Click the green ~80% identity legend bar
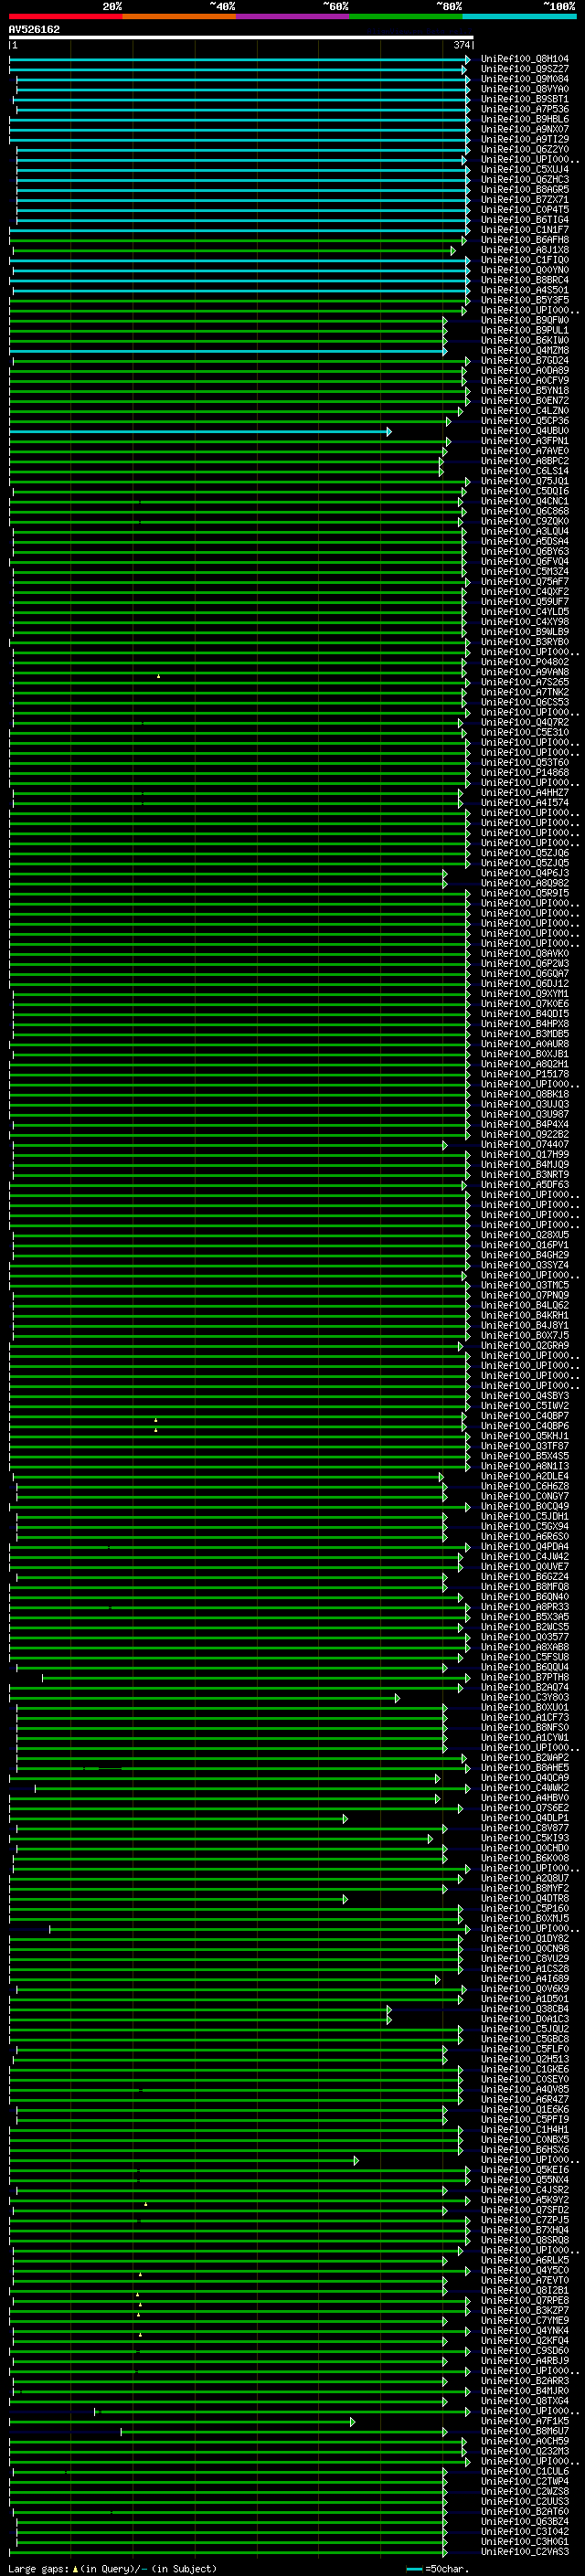The width and height of the screenshot is (585, 2576). [x=406, y=16]
